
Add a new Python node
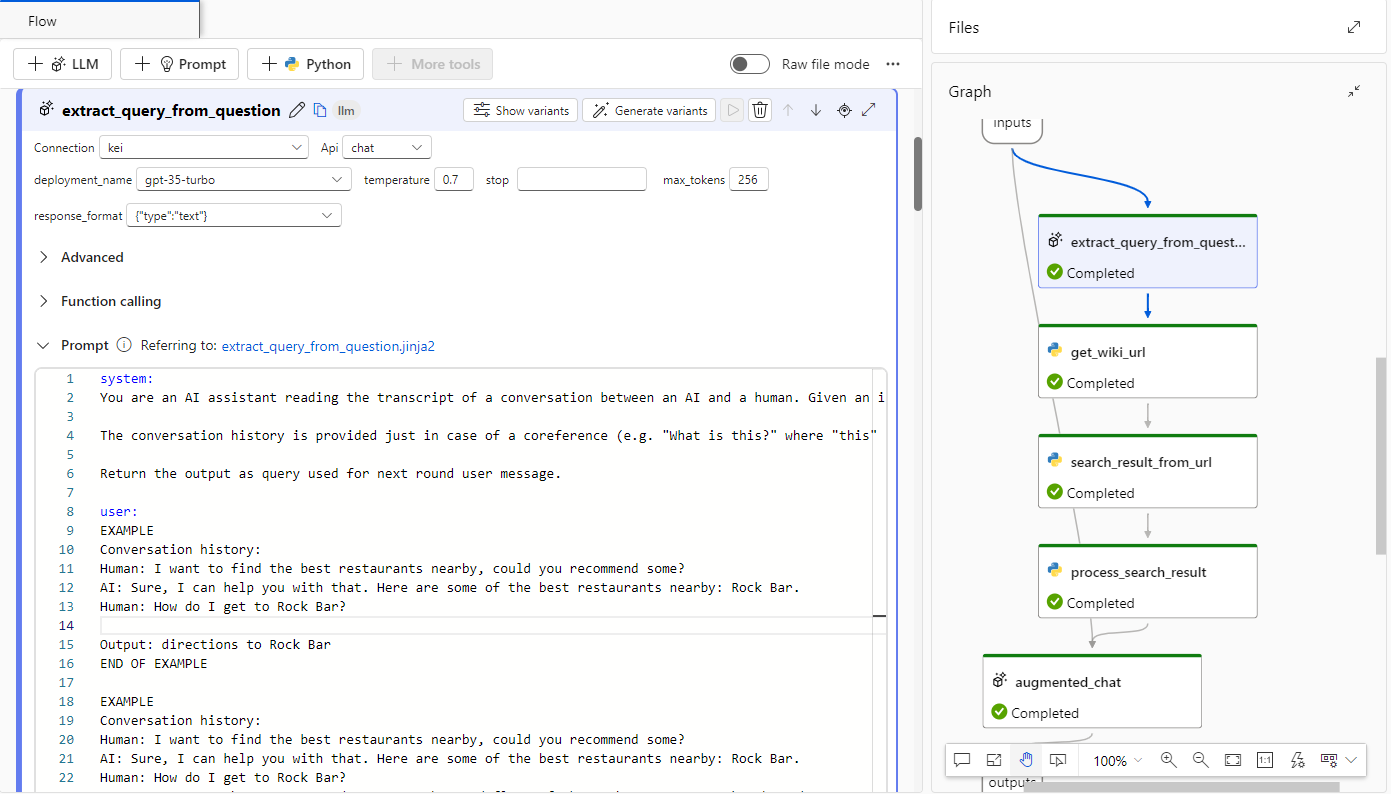tap(305, 64)
